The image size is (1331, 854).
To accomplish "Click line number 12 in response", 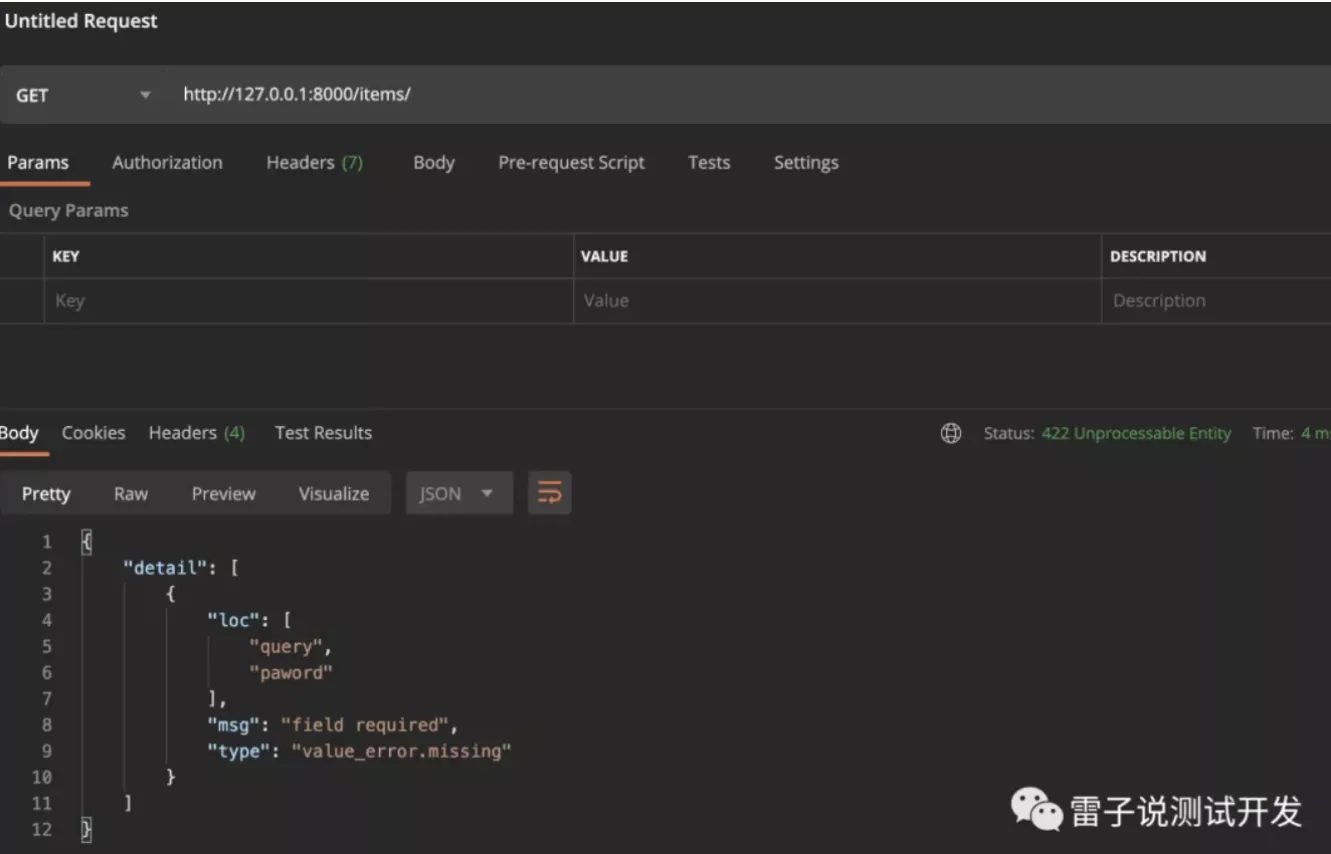I will [x=41, y=828].
